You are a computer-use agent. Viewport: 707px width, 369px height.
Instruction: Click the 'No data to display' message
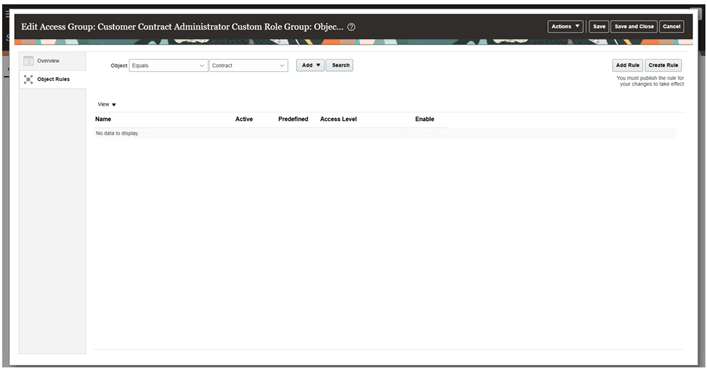tap(117, 134)
